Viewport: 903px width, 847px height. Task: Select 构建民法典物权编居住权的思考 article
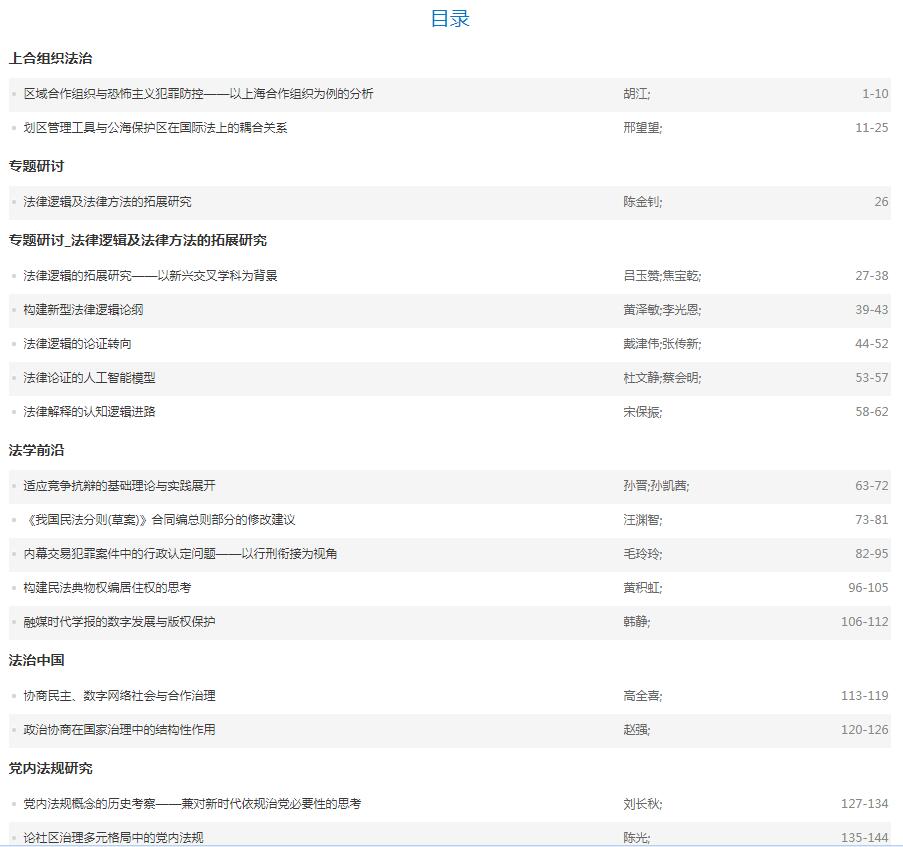tap(107, 588)
